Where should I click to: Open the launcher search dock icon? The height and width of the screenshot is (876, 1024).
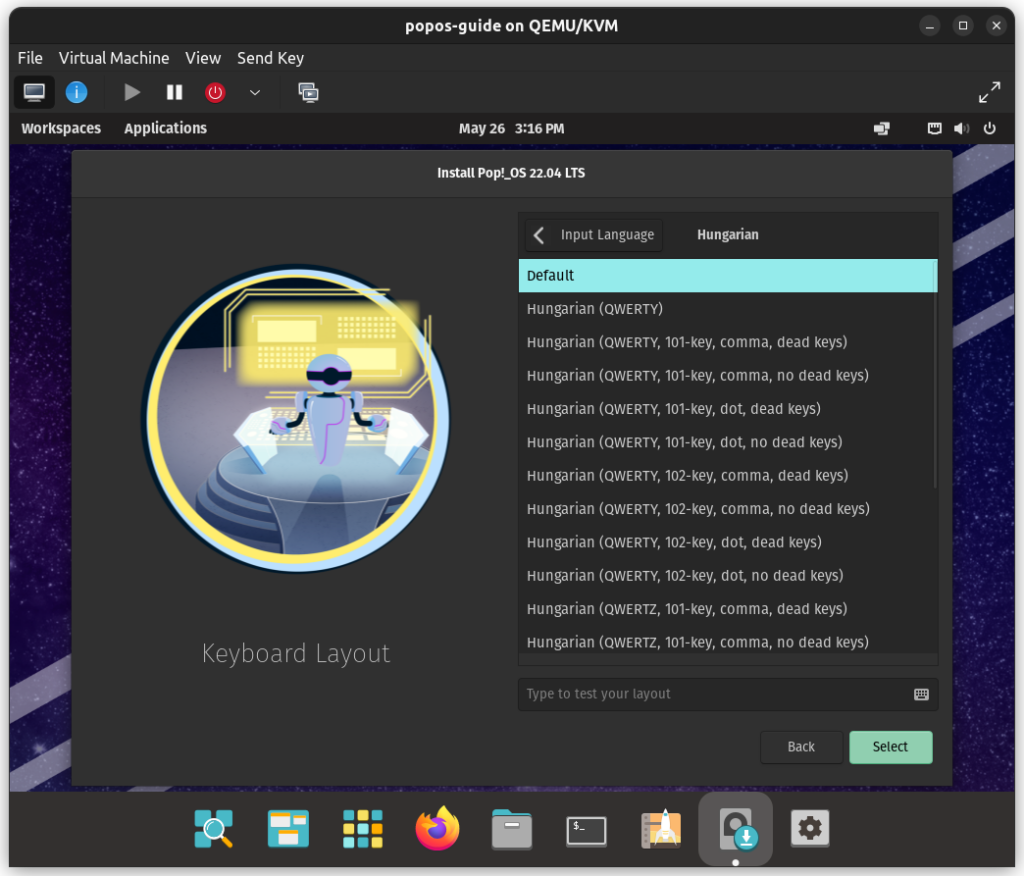214,828
